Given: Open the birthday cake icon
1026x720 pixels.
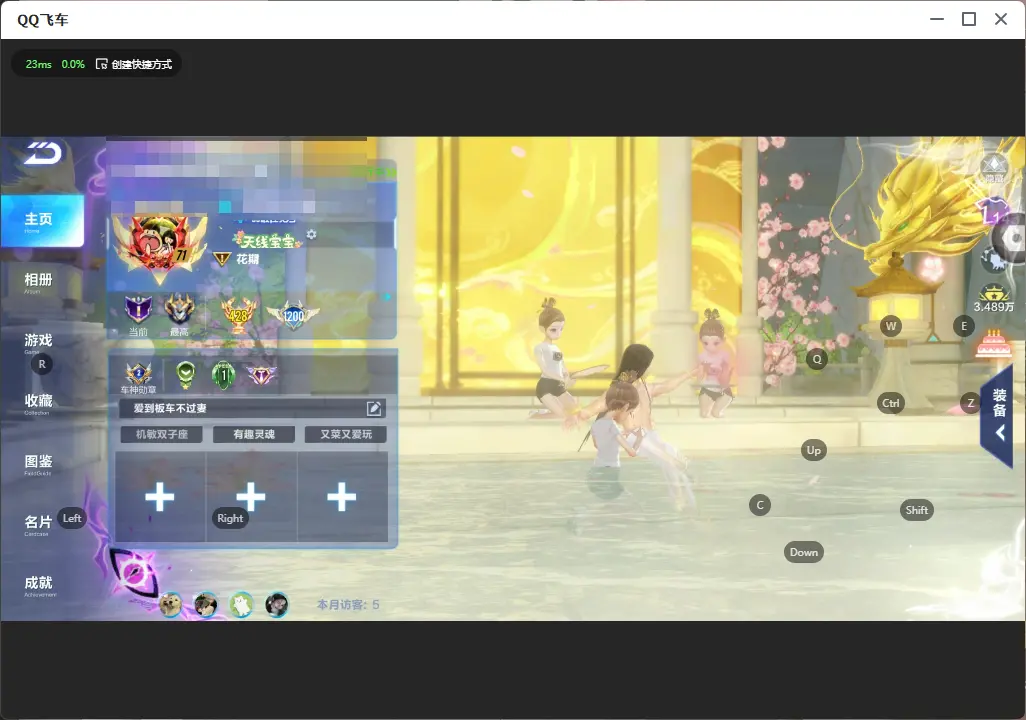Looking at the screenshot, I should (993, 344).
